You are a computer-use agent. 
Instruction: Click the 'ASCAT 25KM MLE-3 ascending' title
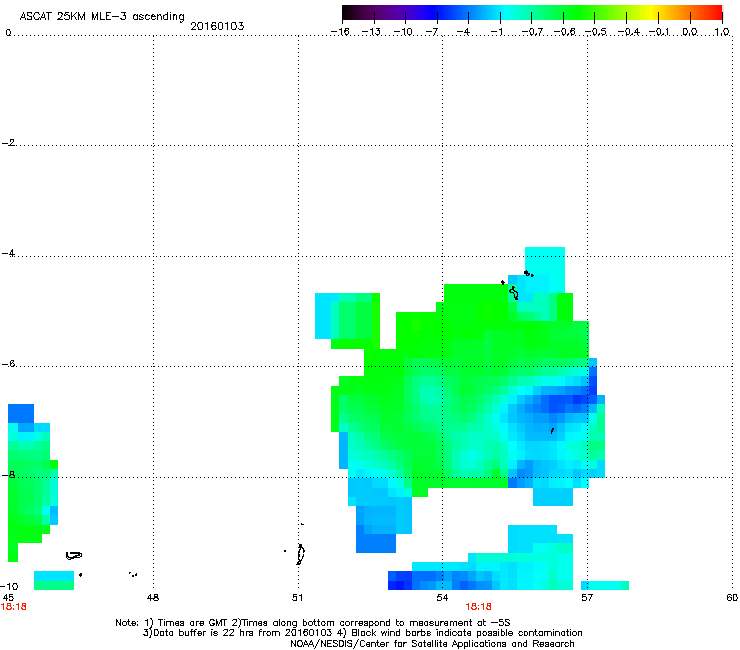coord(102,16)
